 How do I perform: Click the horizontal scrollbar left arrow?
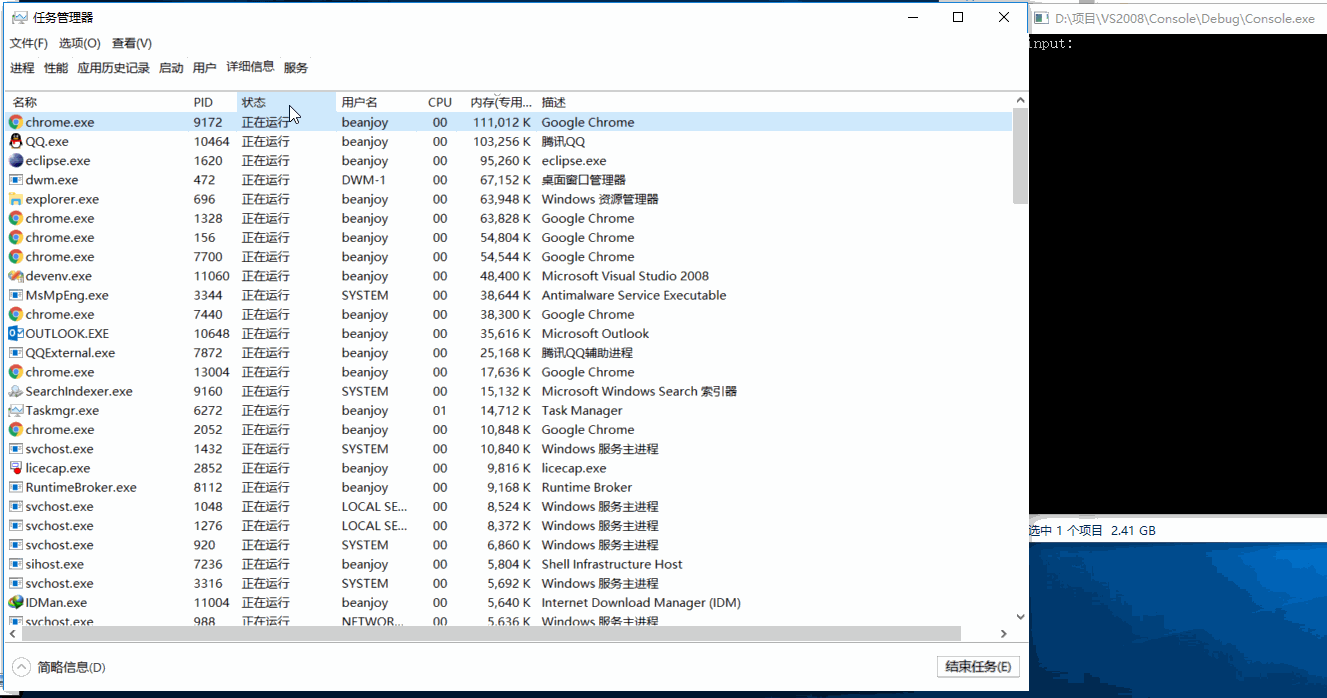(15, 634)
